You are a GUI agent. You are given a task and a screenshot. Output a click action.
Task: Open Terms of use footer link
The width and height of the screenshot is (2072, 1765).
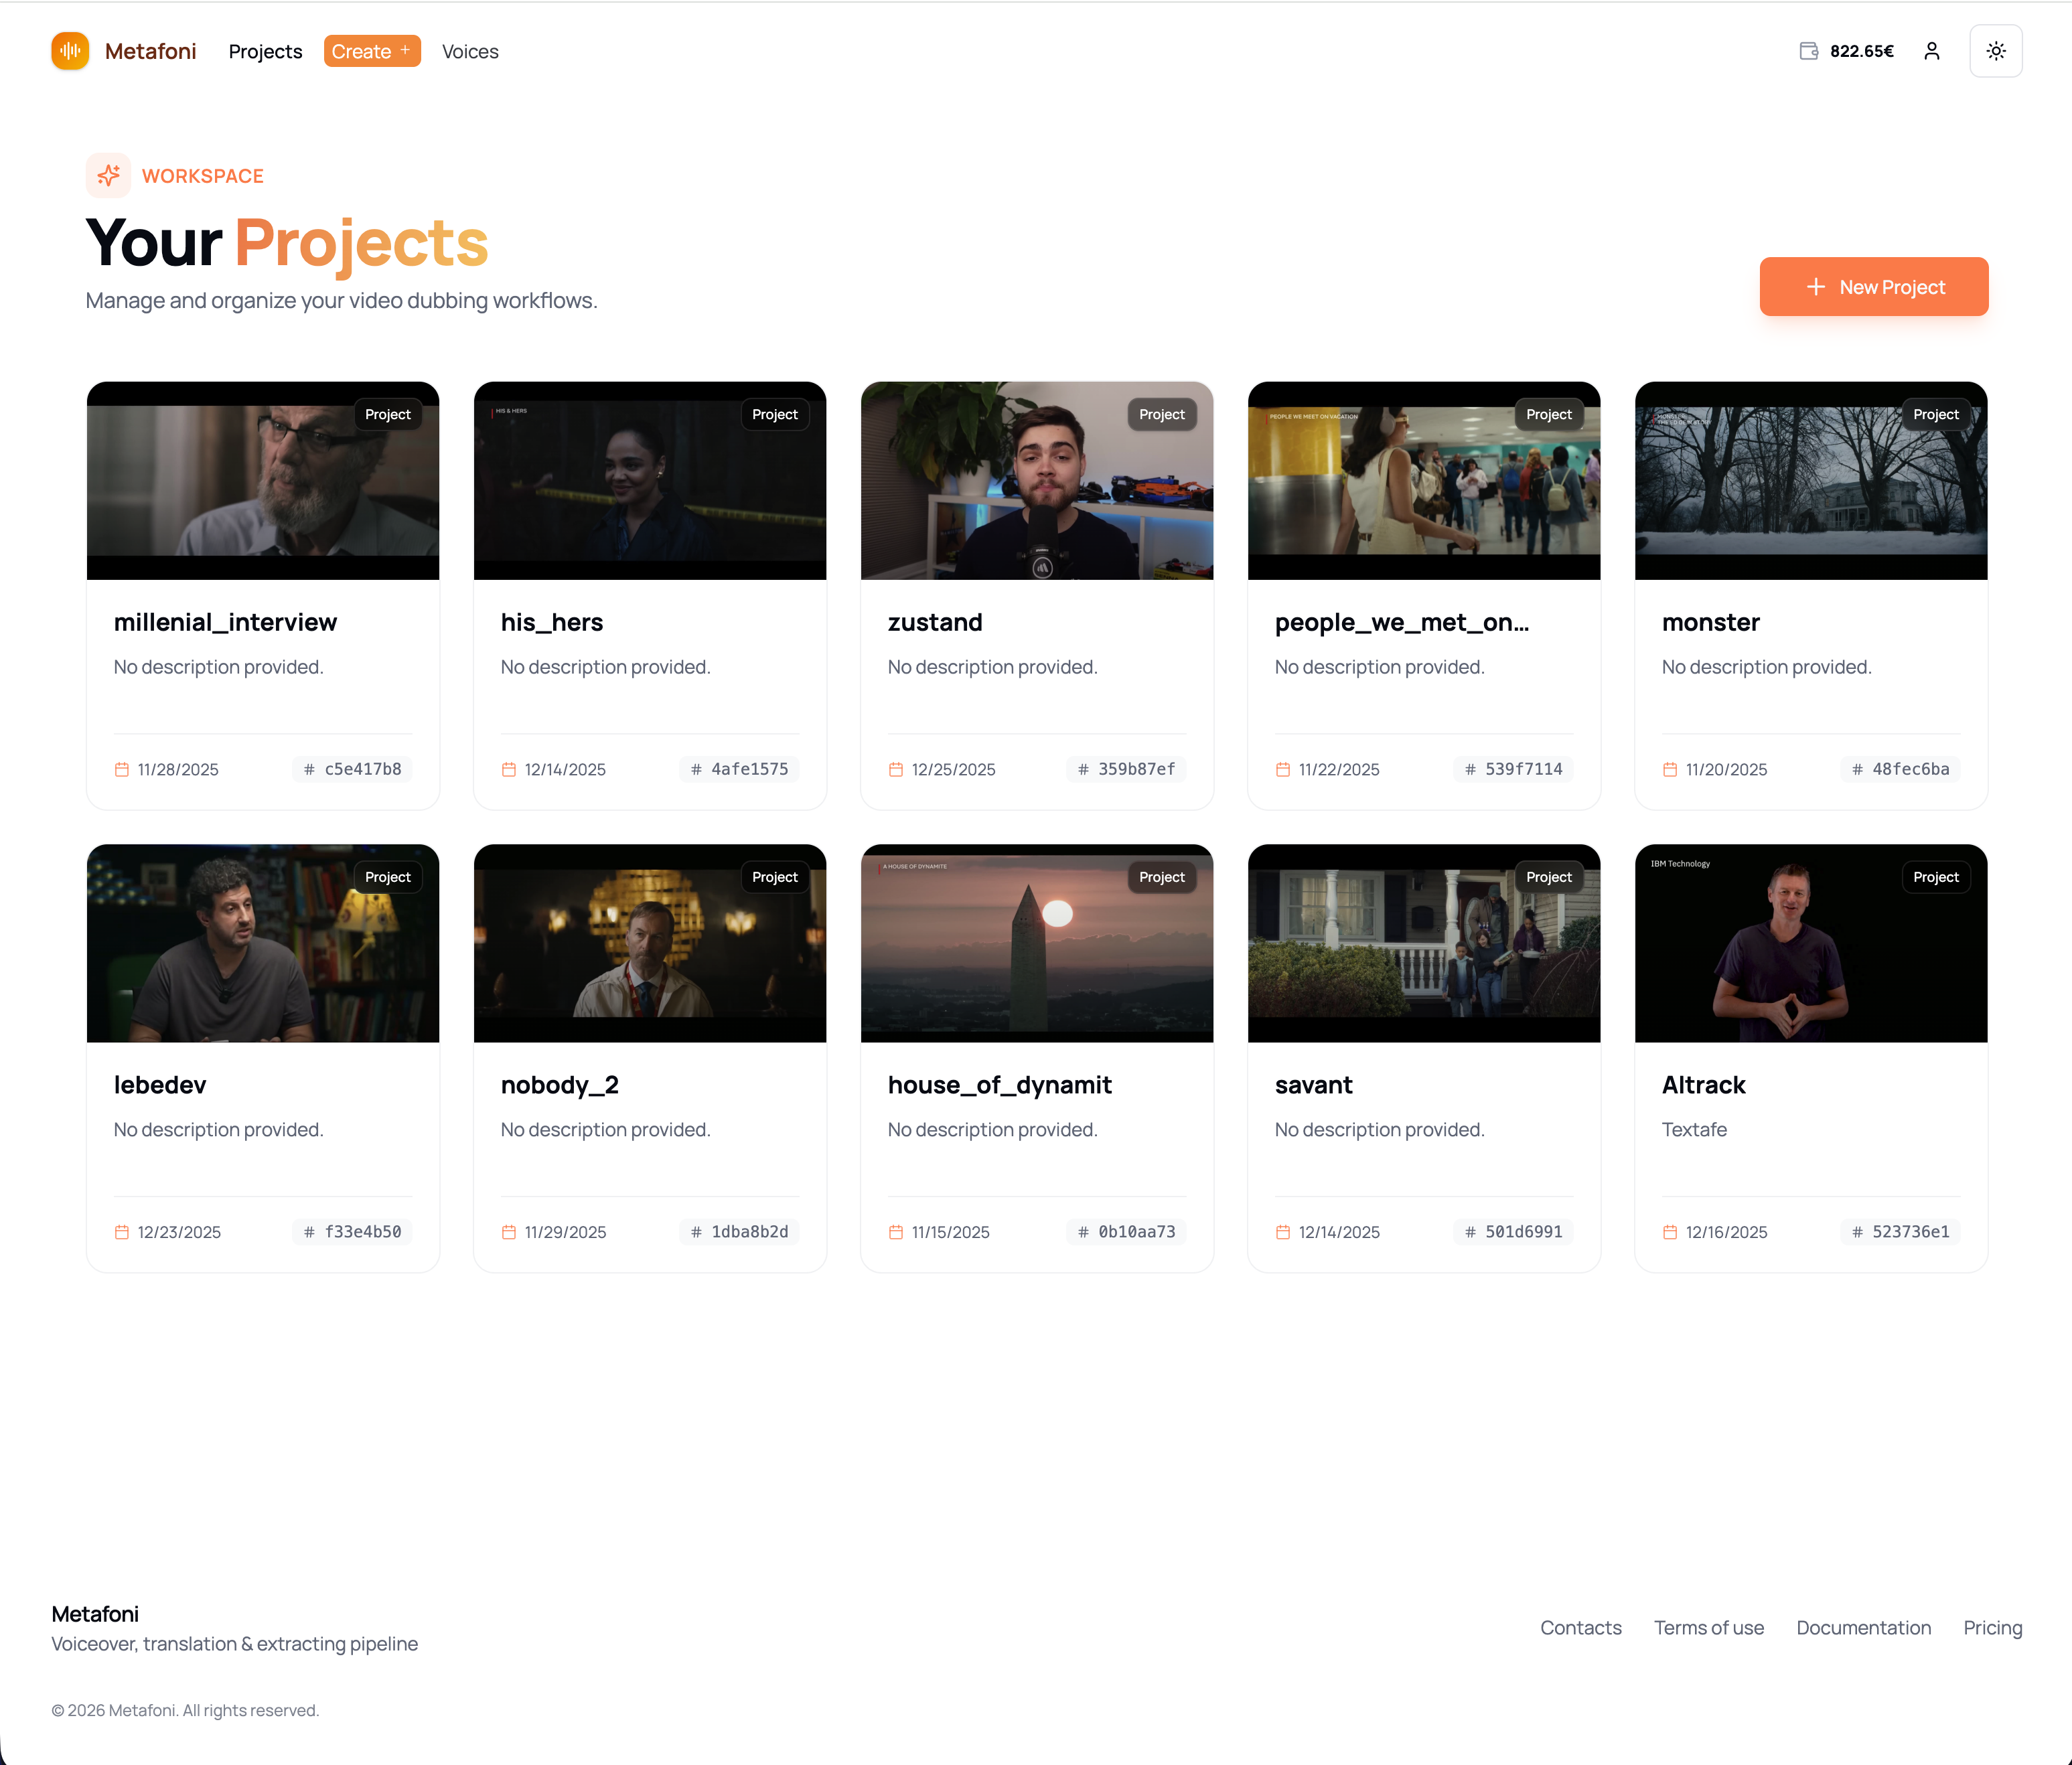[1708, 1628]
